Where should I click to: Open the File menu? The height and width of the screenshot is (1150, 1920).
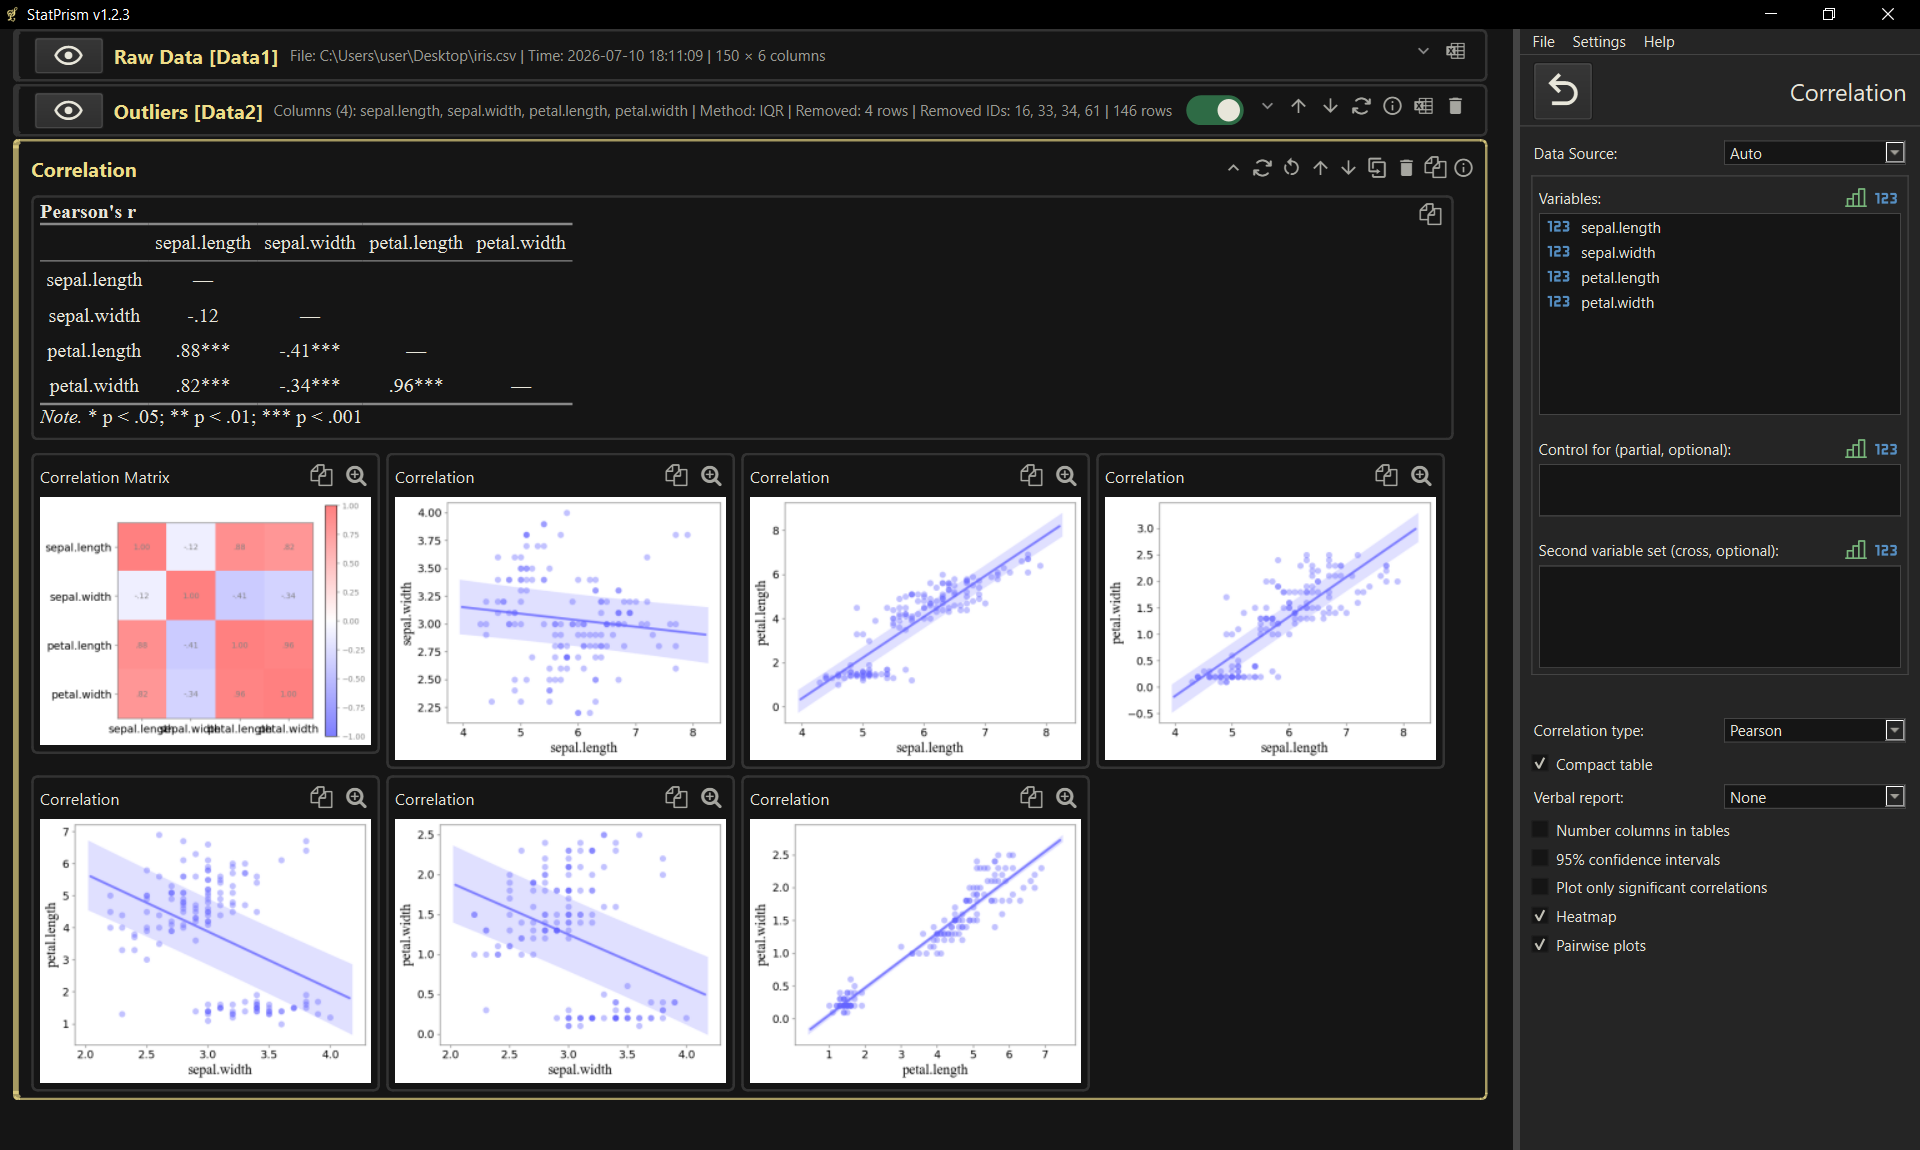coord(1543,42)
